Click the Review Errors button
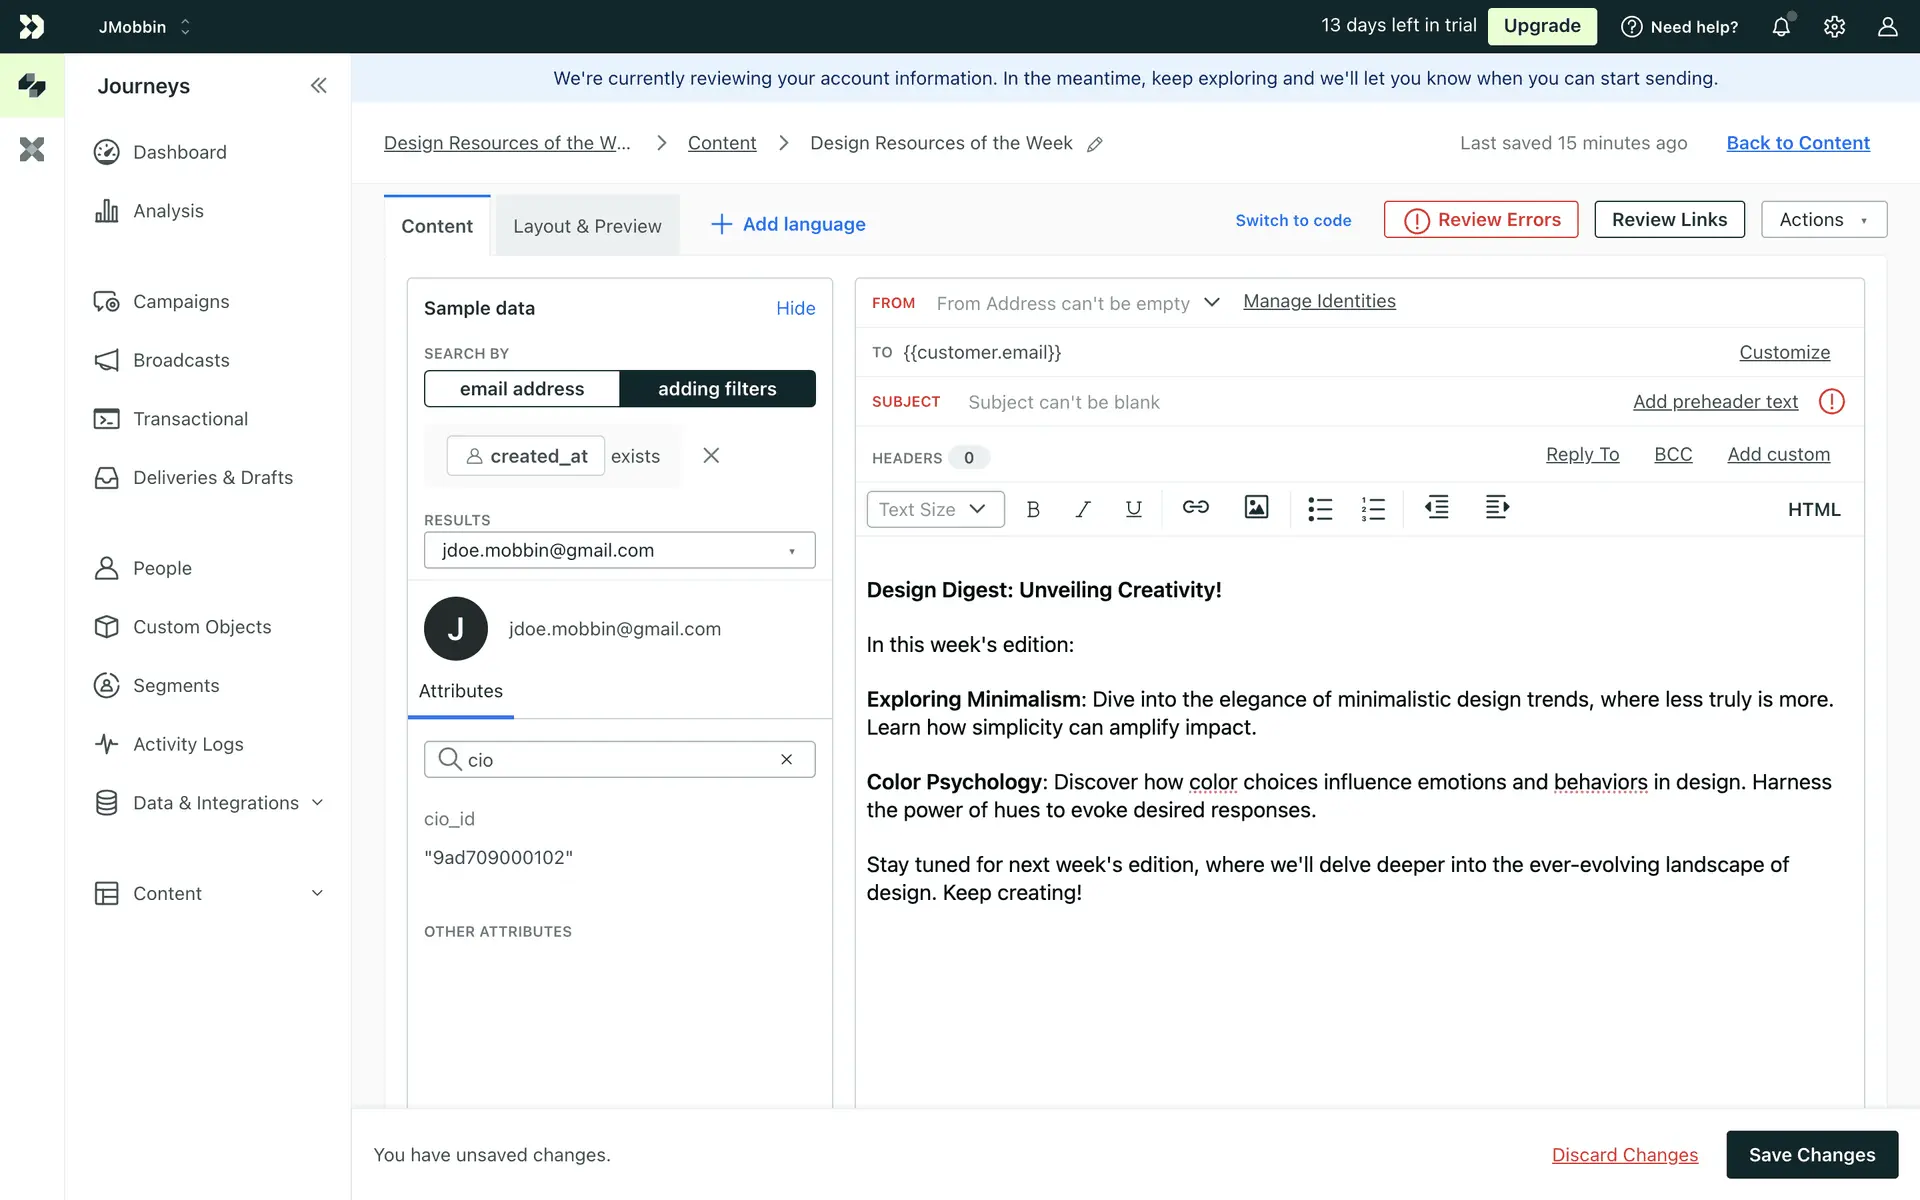 (1481, 220)
